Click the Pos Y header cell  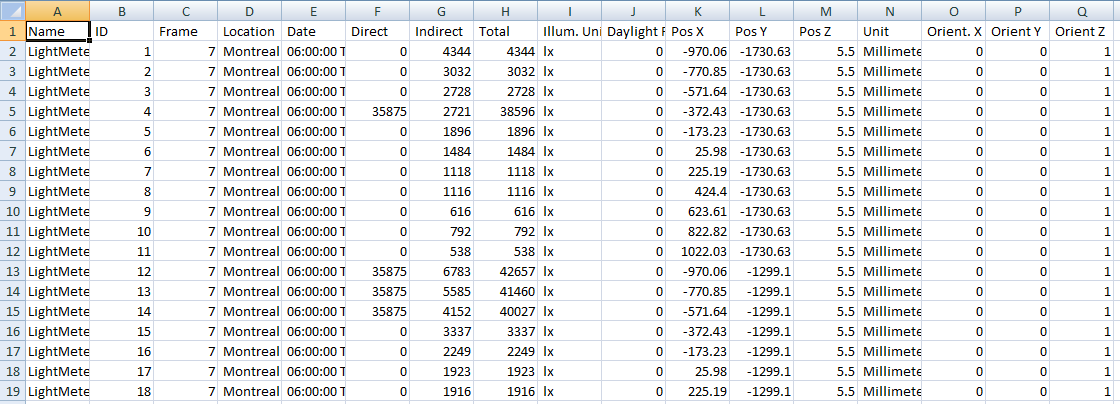[761, 31]
